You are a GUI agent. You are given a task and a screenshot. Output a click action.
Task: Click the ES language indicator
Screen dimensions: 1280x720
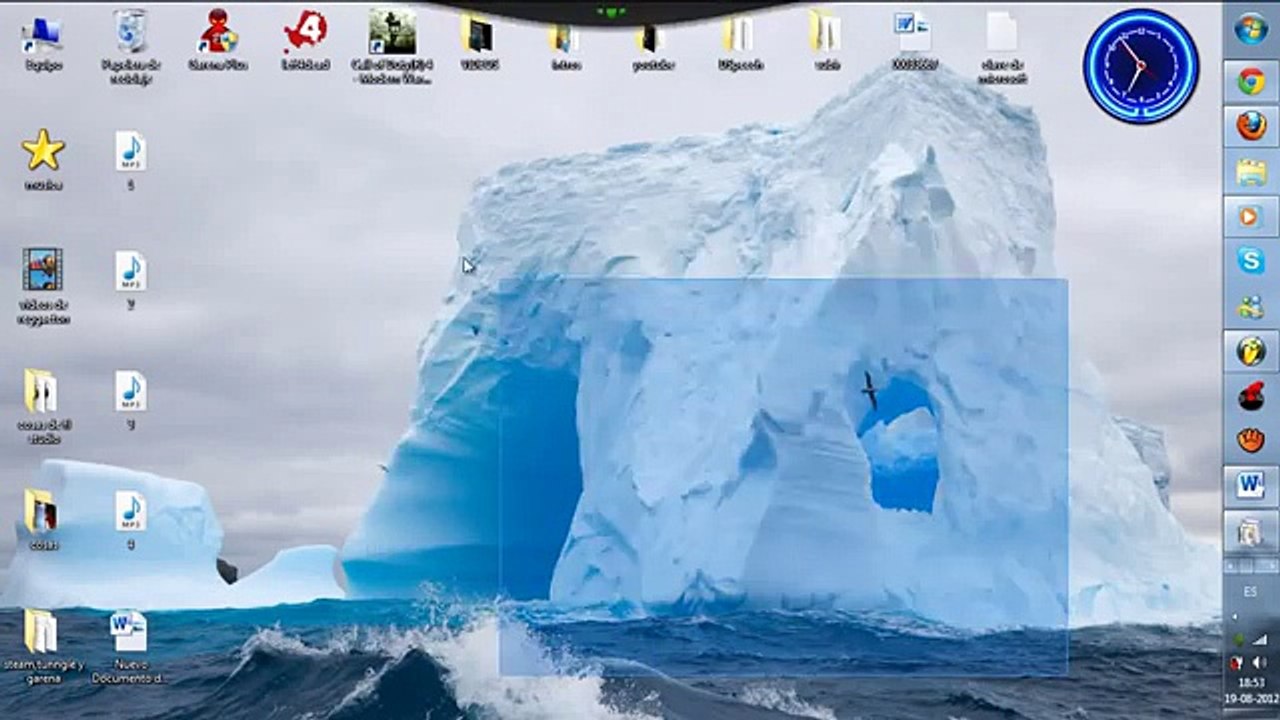[x=1250, y=592]
